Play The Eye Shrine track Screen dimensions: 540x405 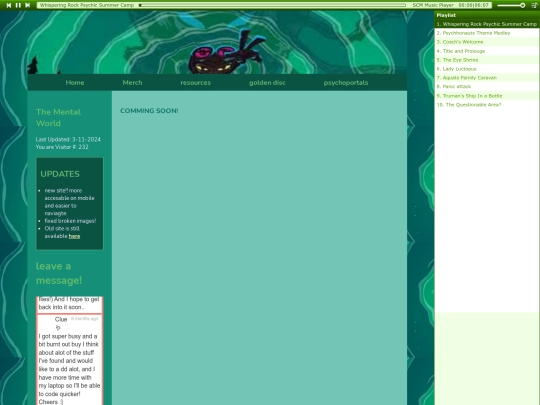click(487, 60)
